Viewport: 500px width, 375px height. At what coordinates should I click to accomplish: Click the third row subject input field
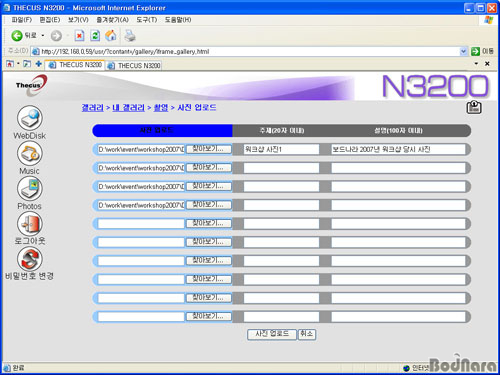(x=281, y=187)
